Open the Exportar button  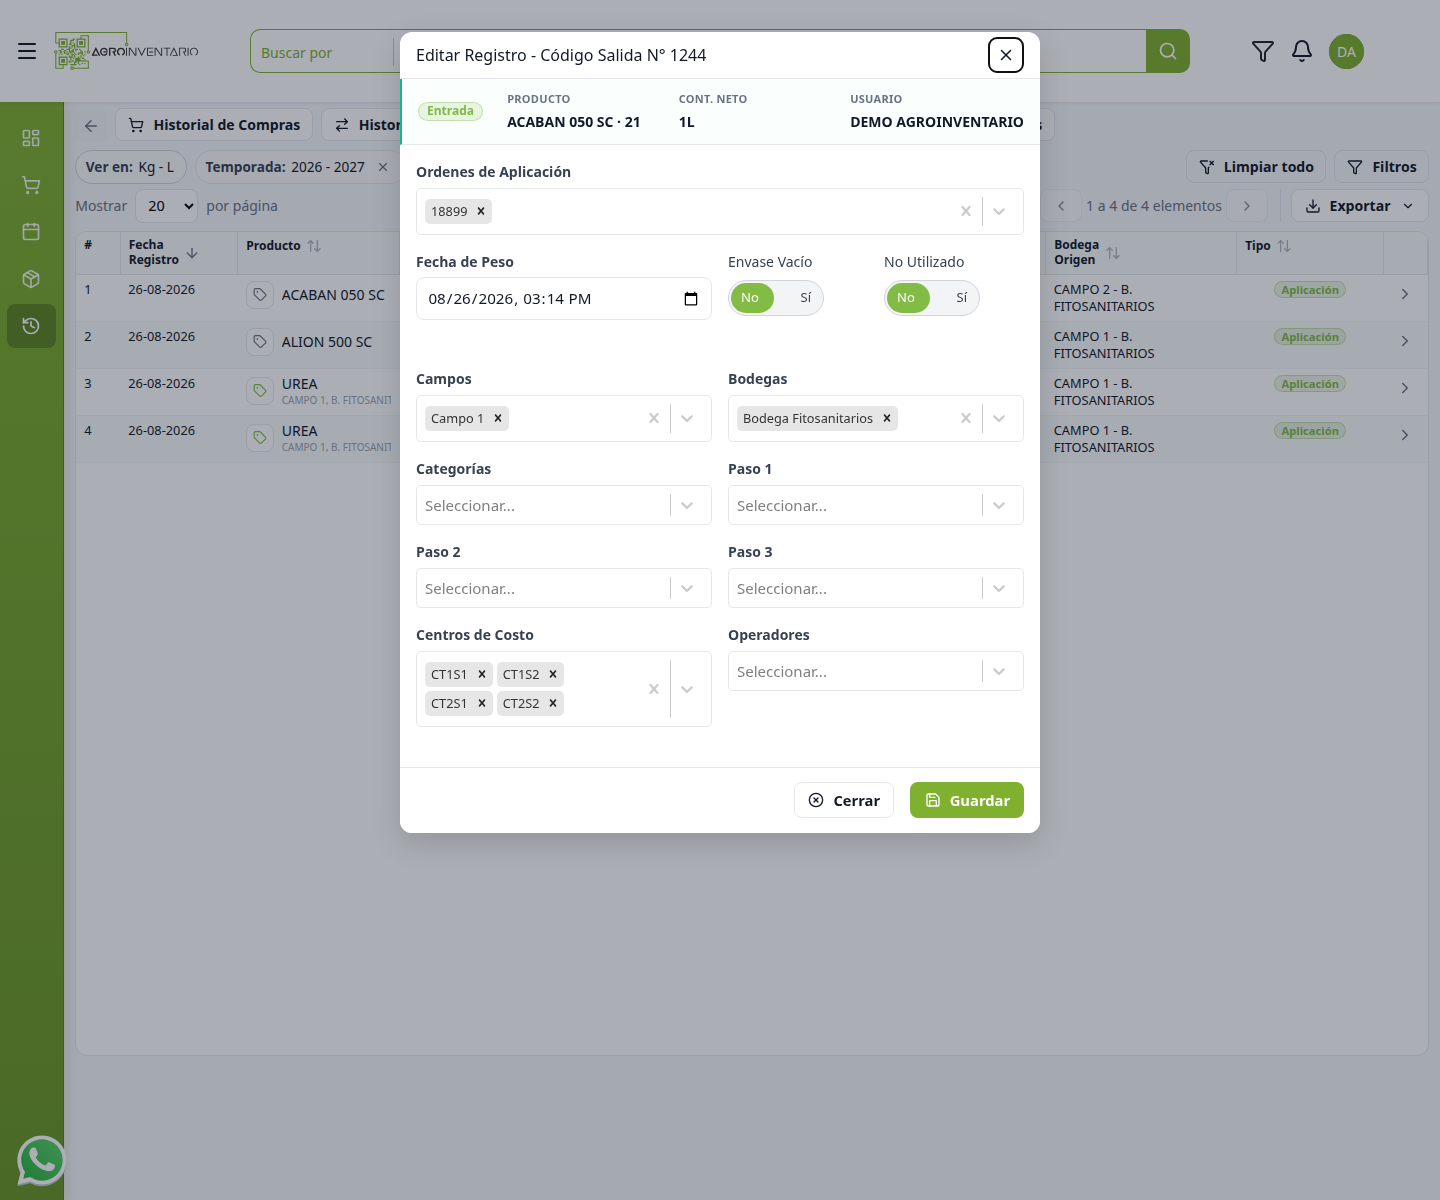pyautogui.click(x=1360, y=206)
